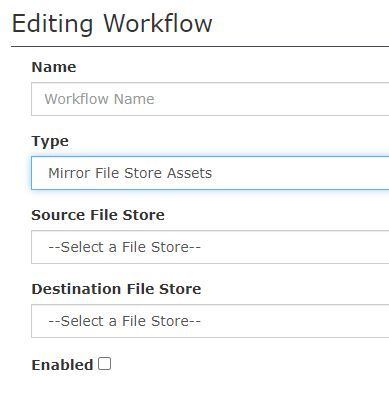Toggle the box beside Enabled
389x408 pixels.
104,364
